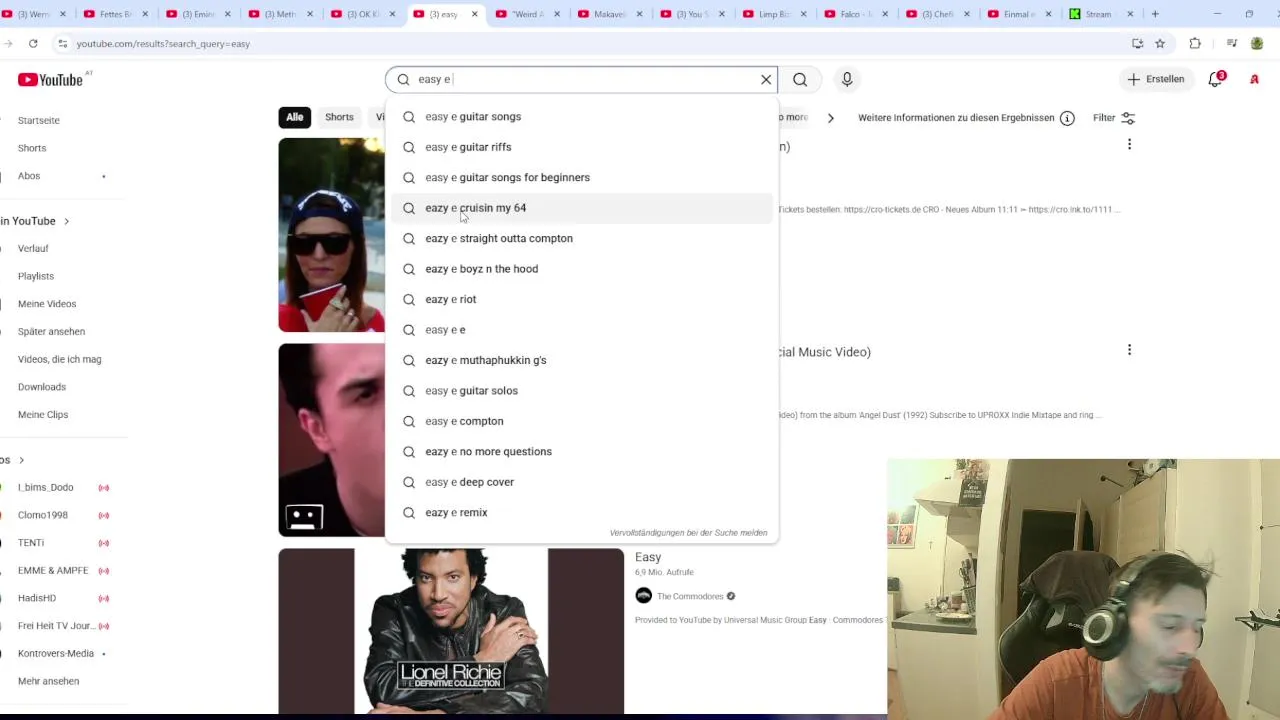Select suggestion 'eazy e muthaphukkin g's'
The width and height of the screenshot is (1280, 720).
pos(581,361)
